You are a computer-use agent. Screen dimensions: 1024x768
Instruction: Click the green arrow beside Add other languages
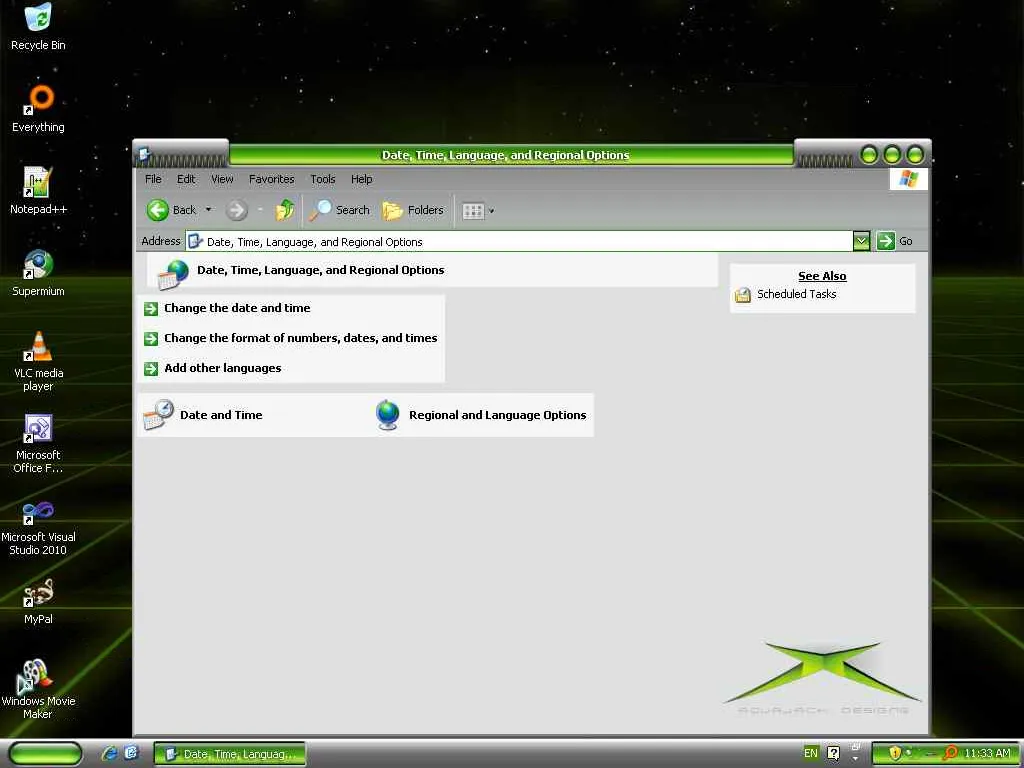click(x=151, y=368)
